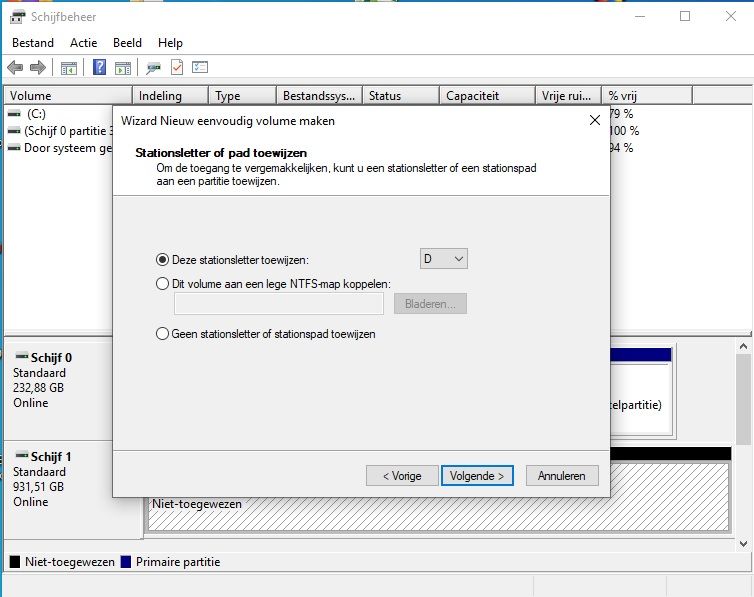The width and height of the screenshot is (754, 597).
Task: Click the Annuleren button
Action: click(562, 476)
